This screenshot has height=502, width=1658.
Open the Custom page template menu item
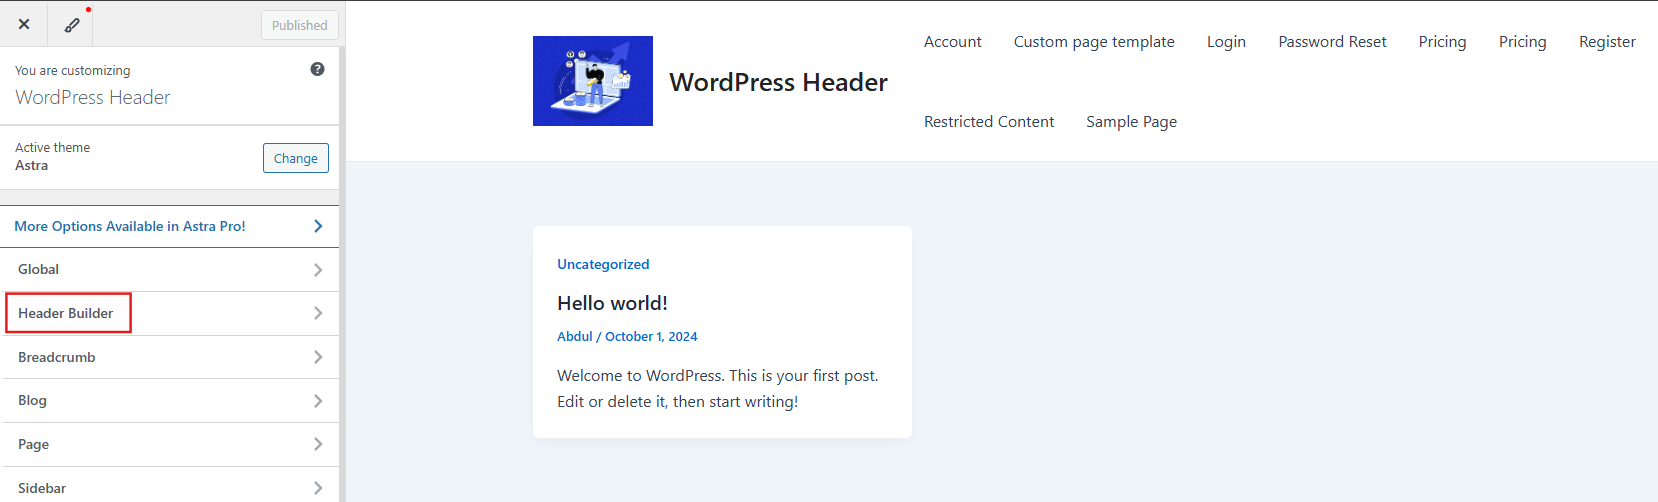pyautogui.click(x=1094, y=42)
